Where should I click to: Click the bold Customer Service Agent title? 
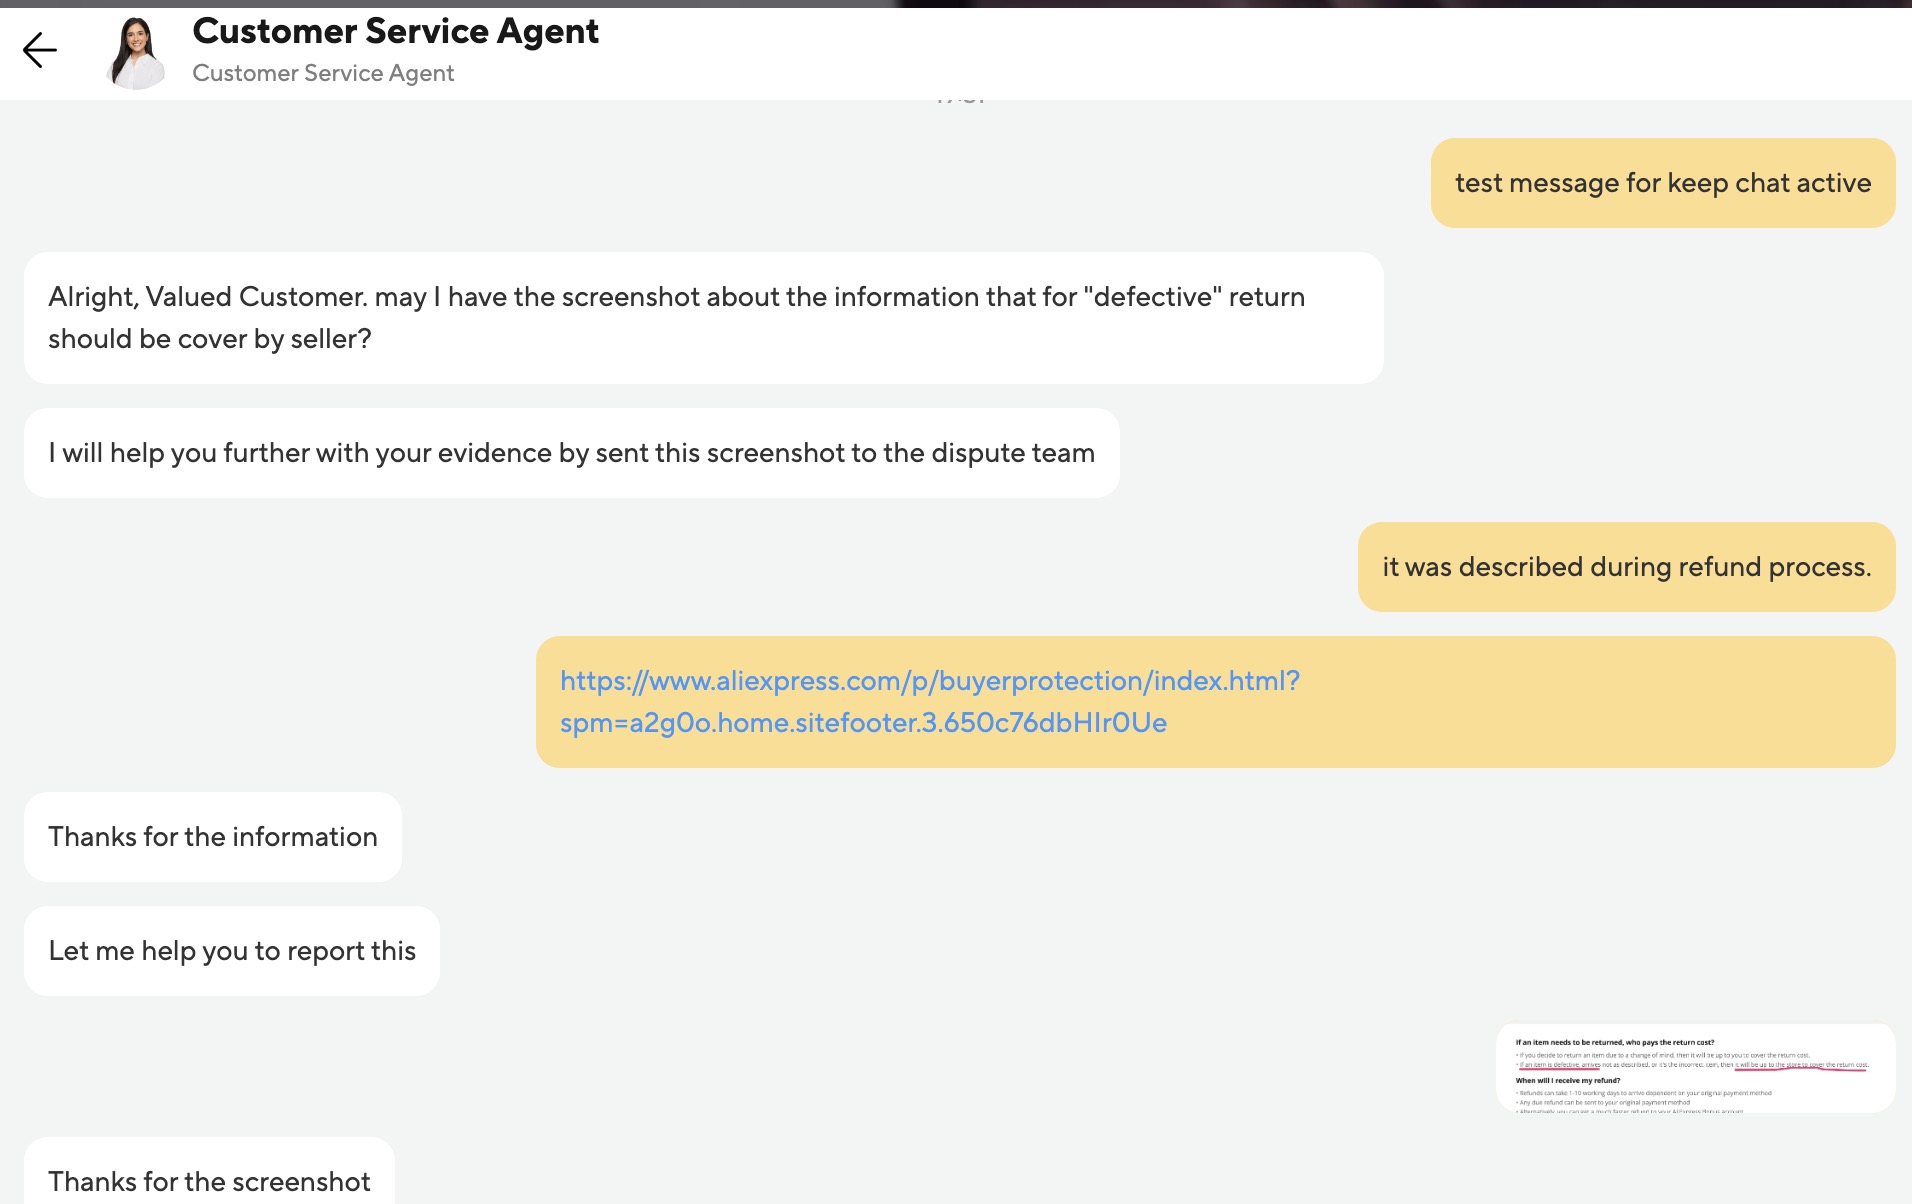(x=395, y=31)
